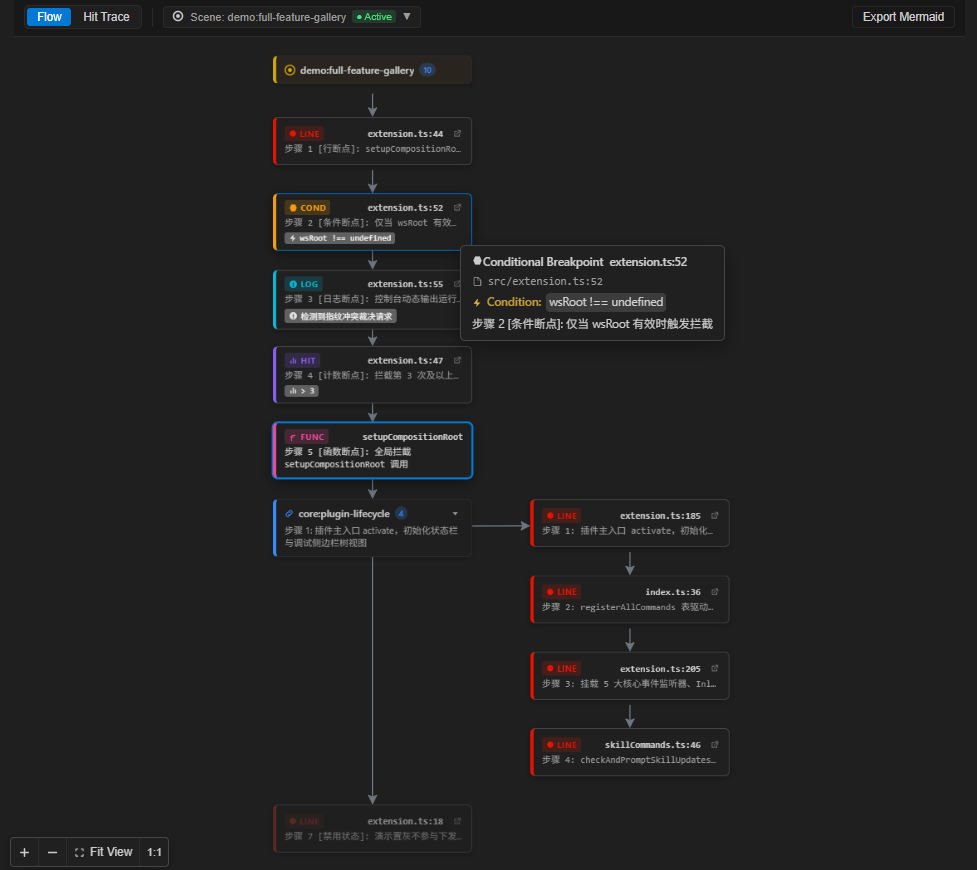Click src/extension.ts:52 path in tooltip
This screenshot has width=977, height=870.
(x=545, y=282)
